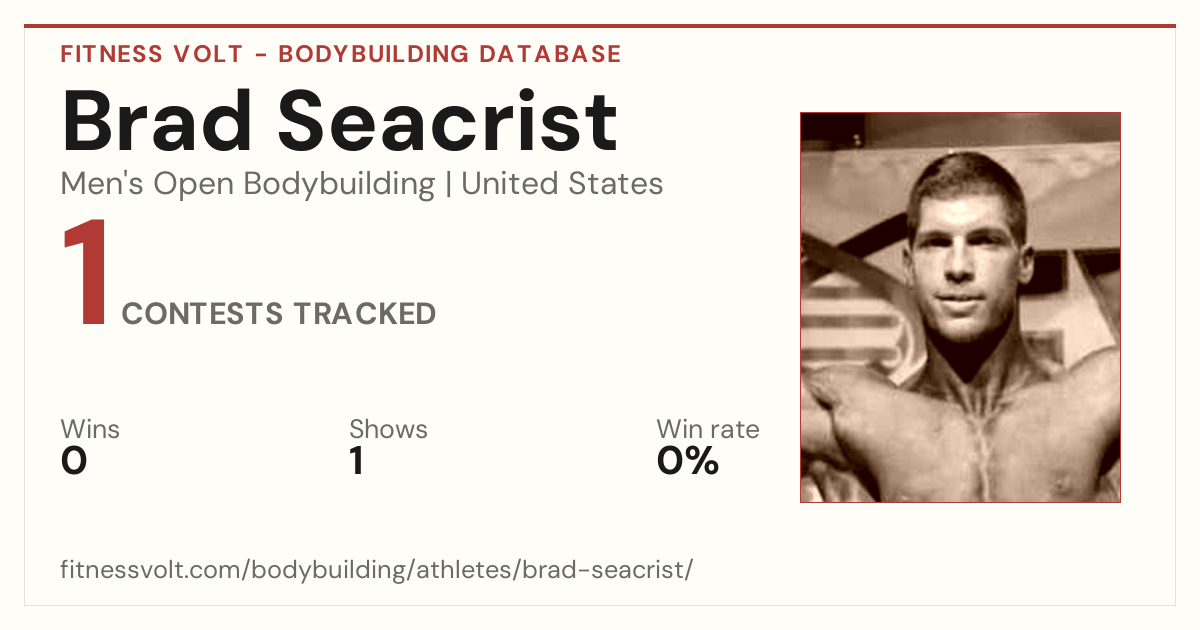Image resolution: width=1200 pixels, height=630 pixels.
Task: Click the 0% win rate value
Action: pyautogui.click(x=688, y=461)
